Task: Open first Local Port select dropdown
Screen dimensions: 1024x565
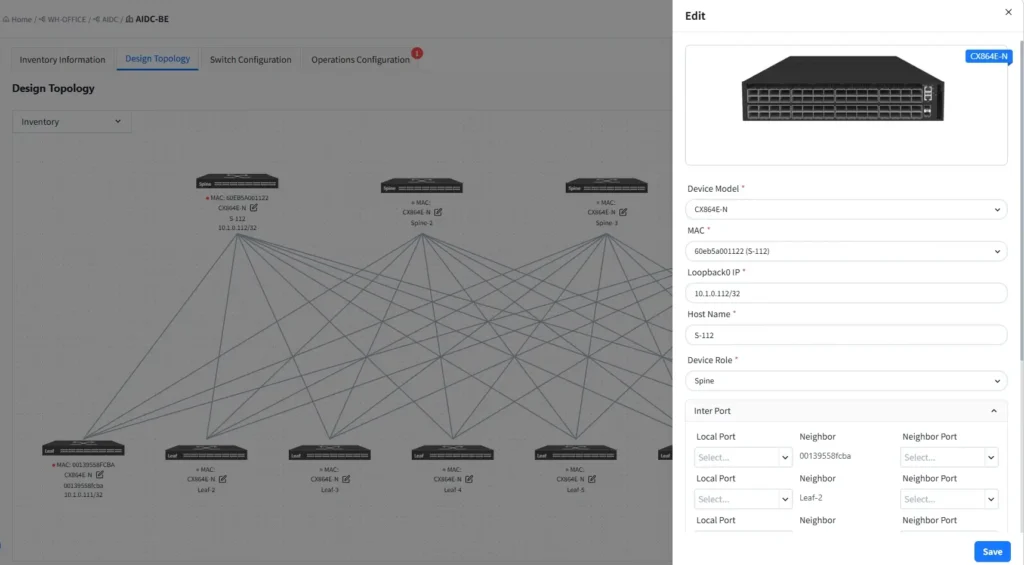Action: pyautogui.click(x=743, y=457)
